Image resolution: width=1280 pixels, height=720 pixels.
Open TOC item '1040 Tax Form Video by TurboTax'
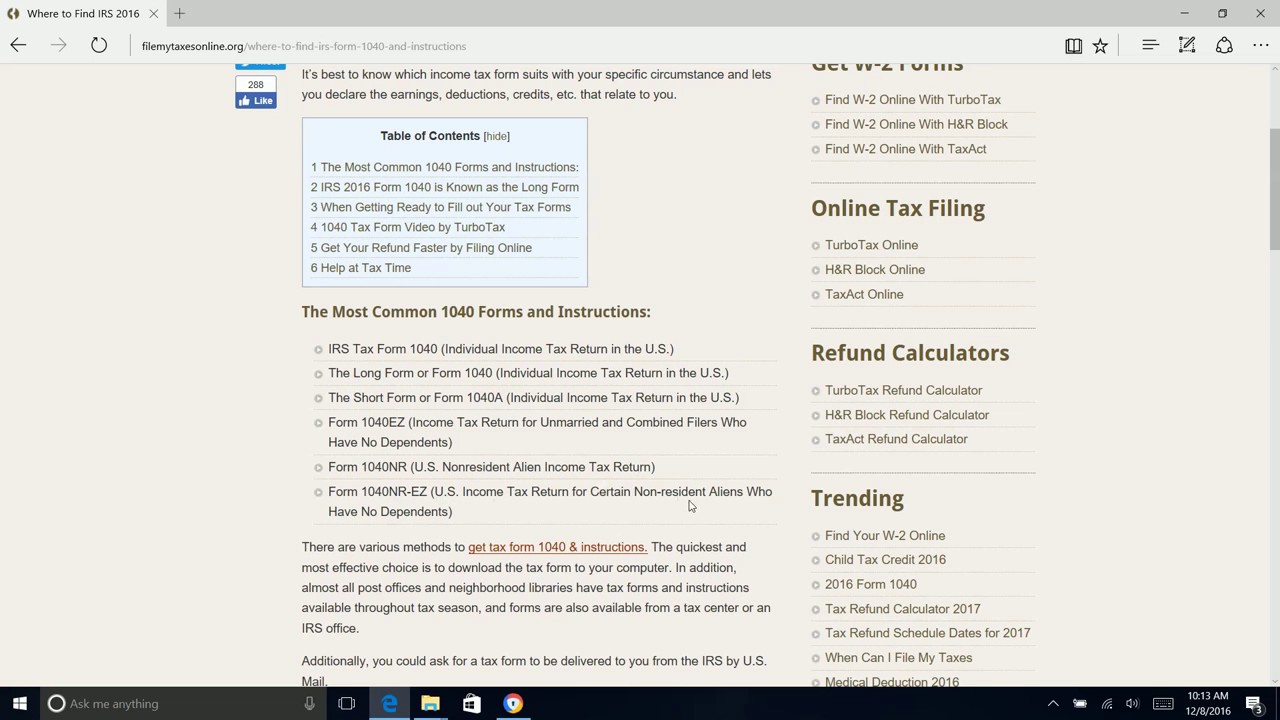[407, 227]
